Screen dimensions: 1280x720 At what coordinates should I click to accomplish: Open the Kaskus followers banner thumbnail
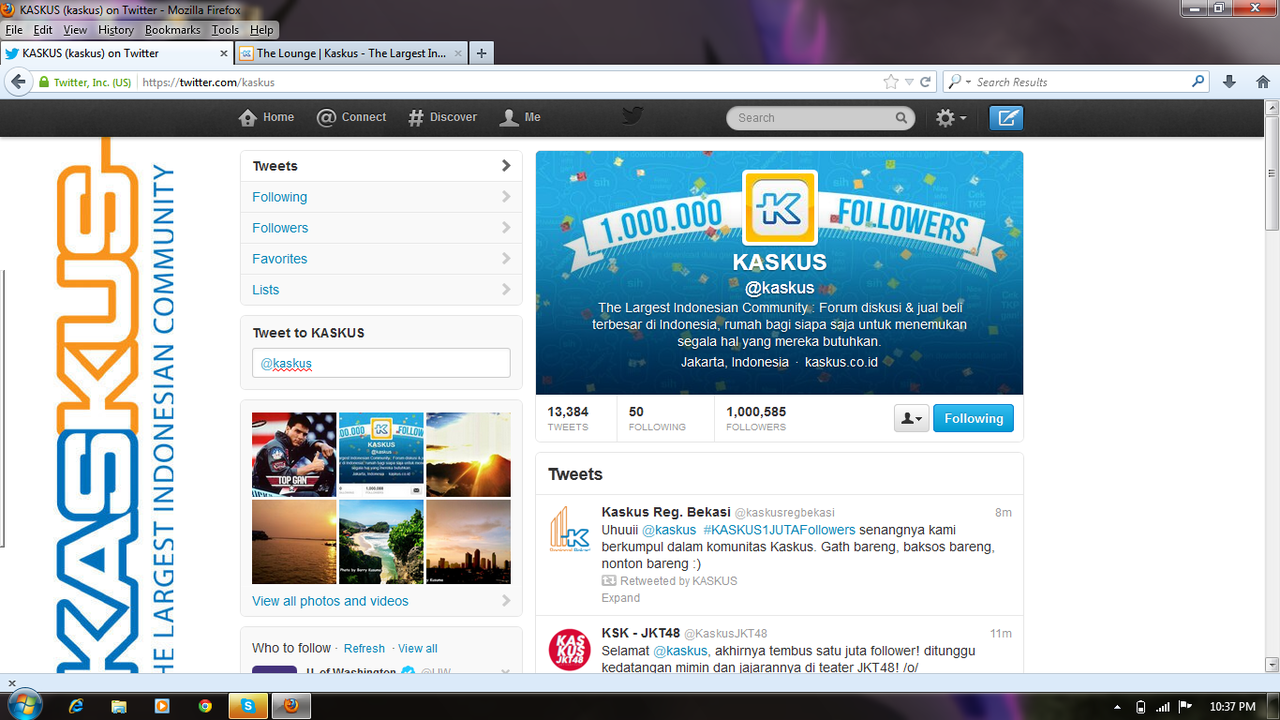381,455
